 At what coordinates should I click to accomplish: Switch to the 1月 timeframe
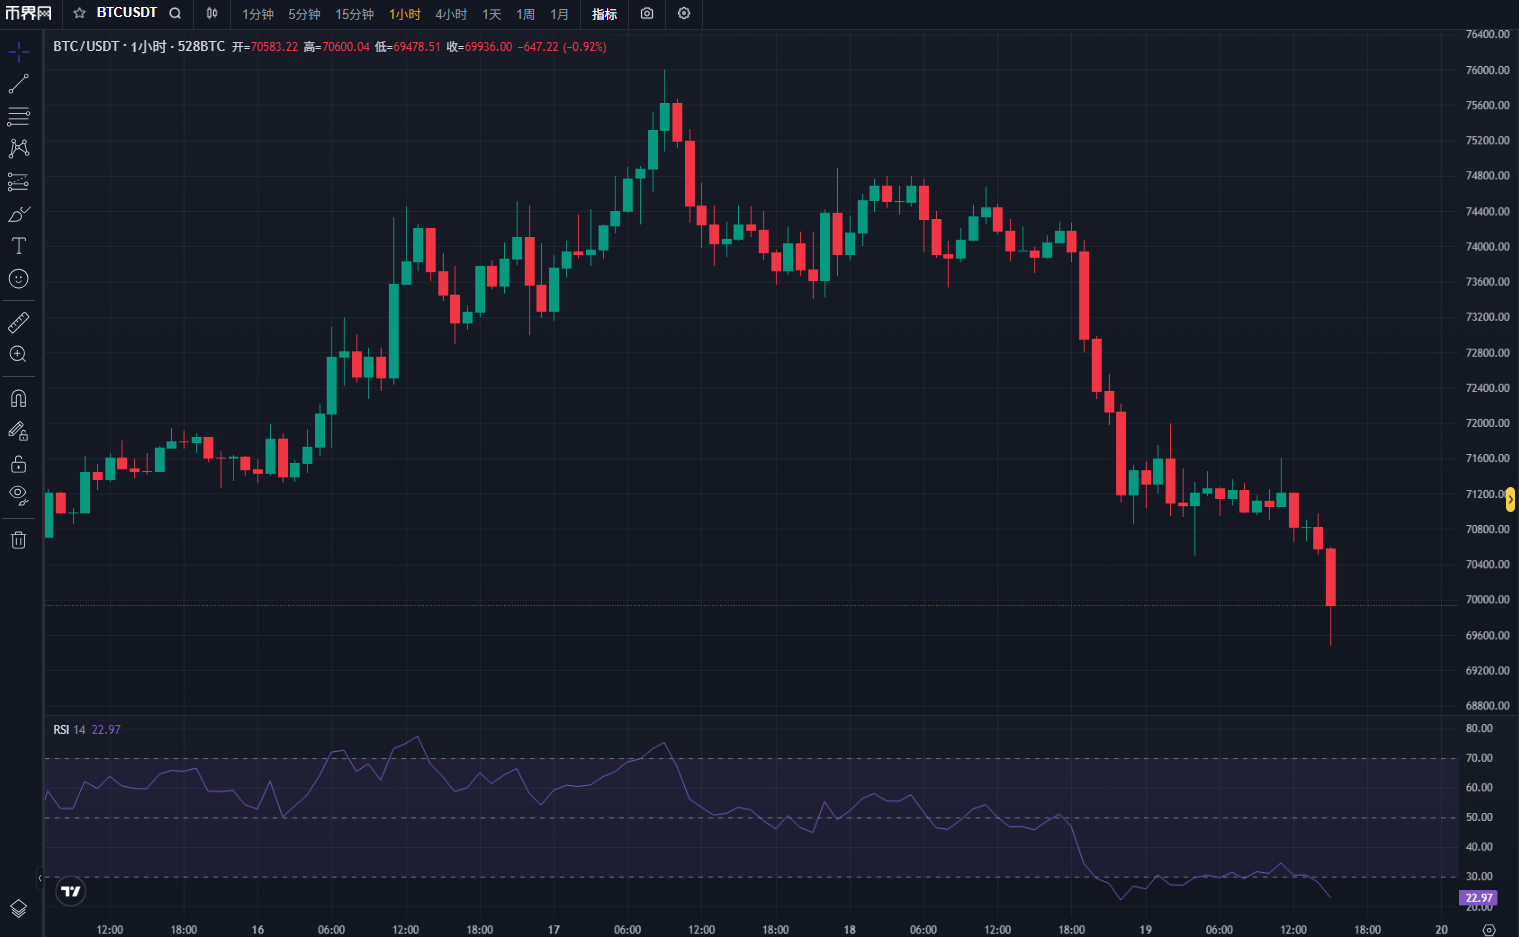point(560,14)
